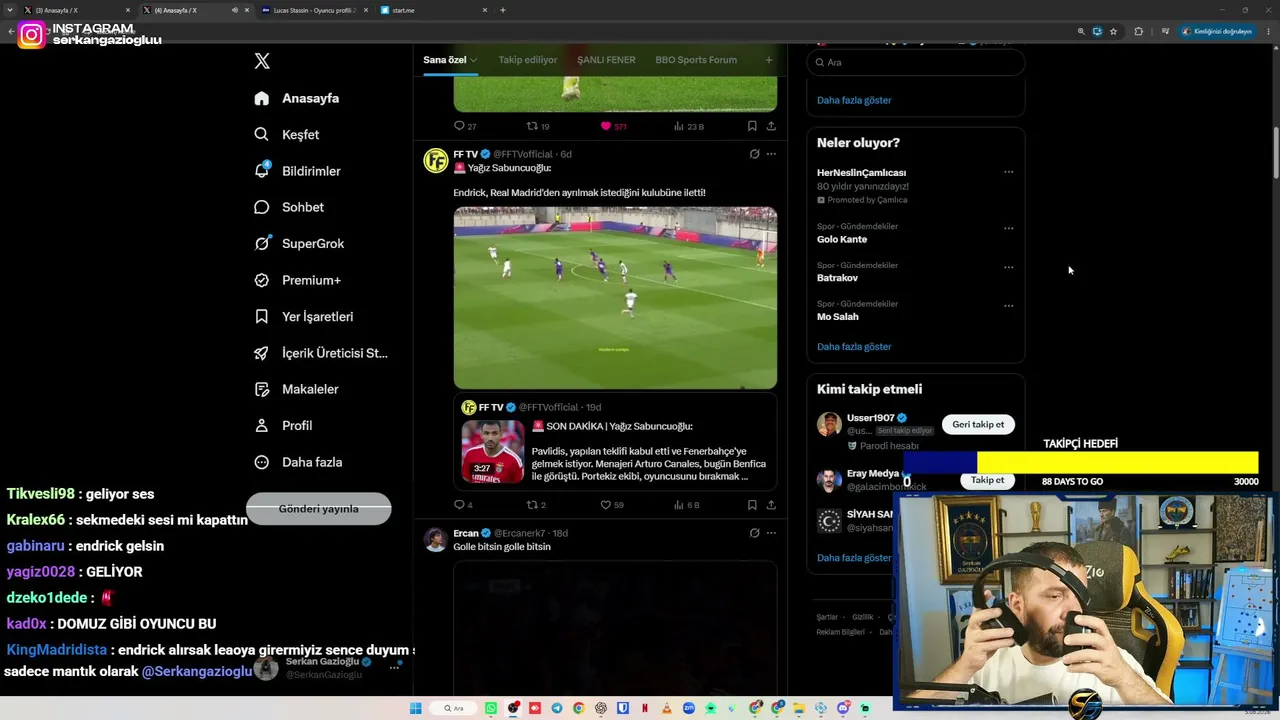Bookmark the post with 371 likes

pyautogui.click(x=752, y=126)
